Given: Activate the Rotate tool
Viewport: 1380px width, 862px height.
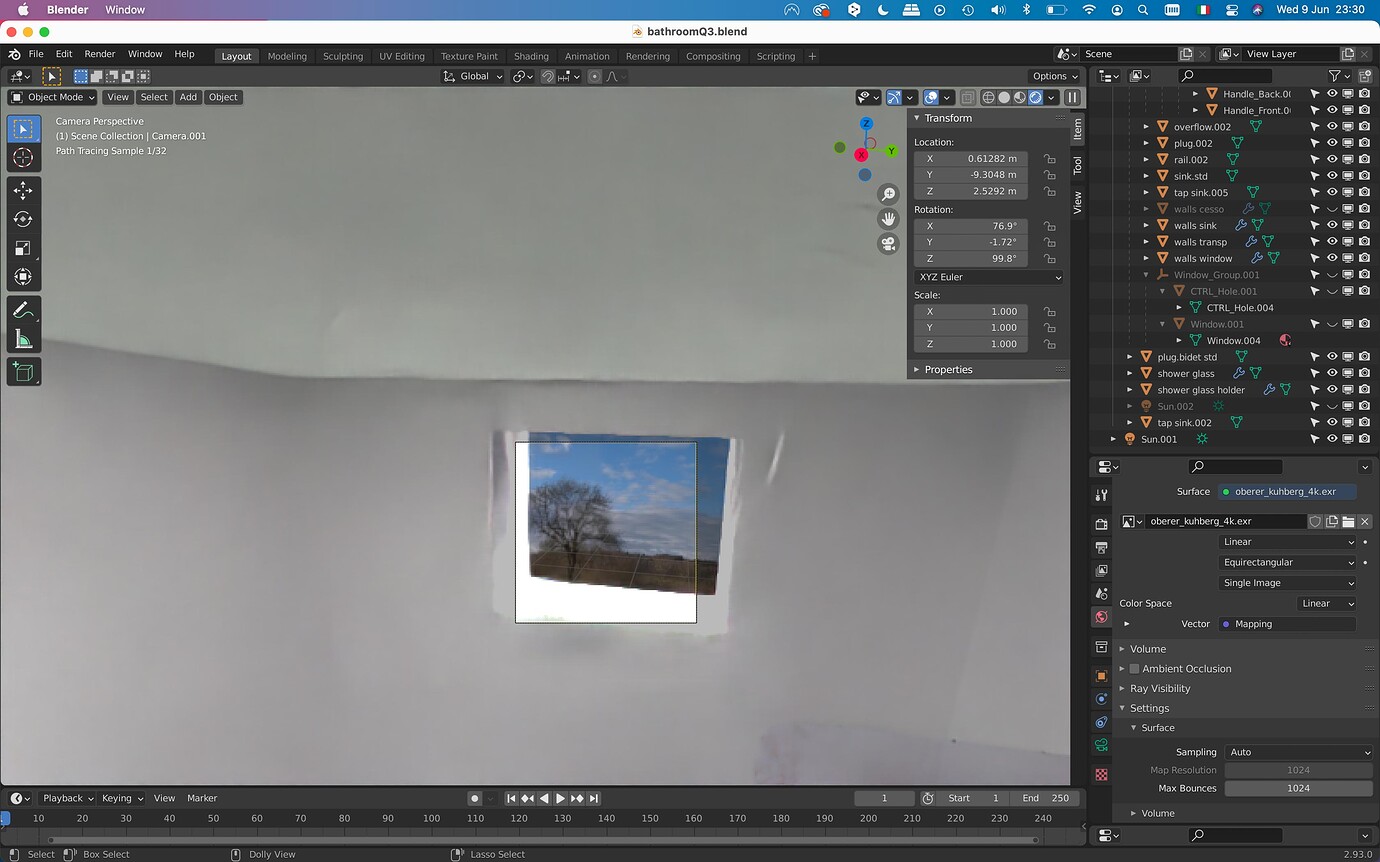Looking at the screenshot, I should pos(23,219).
